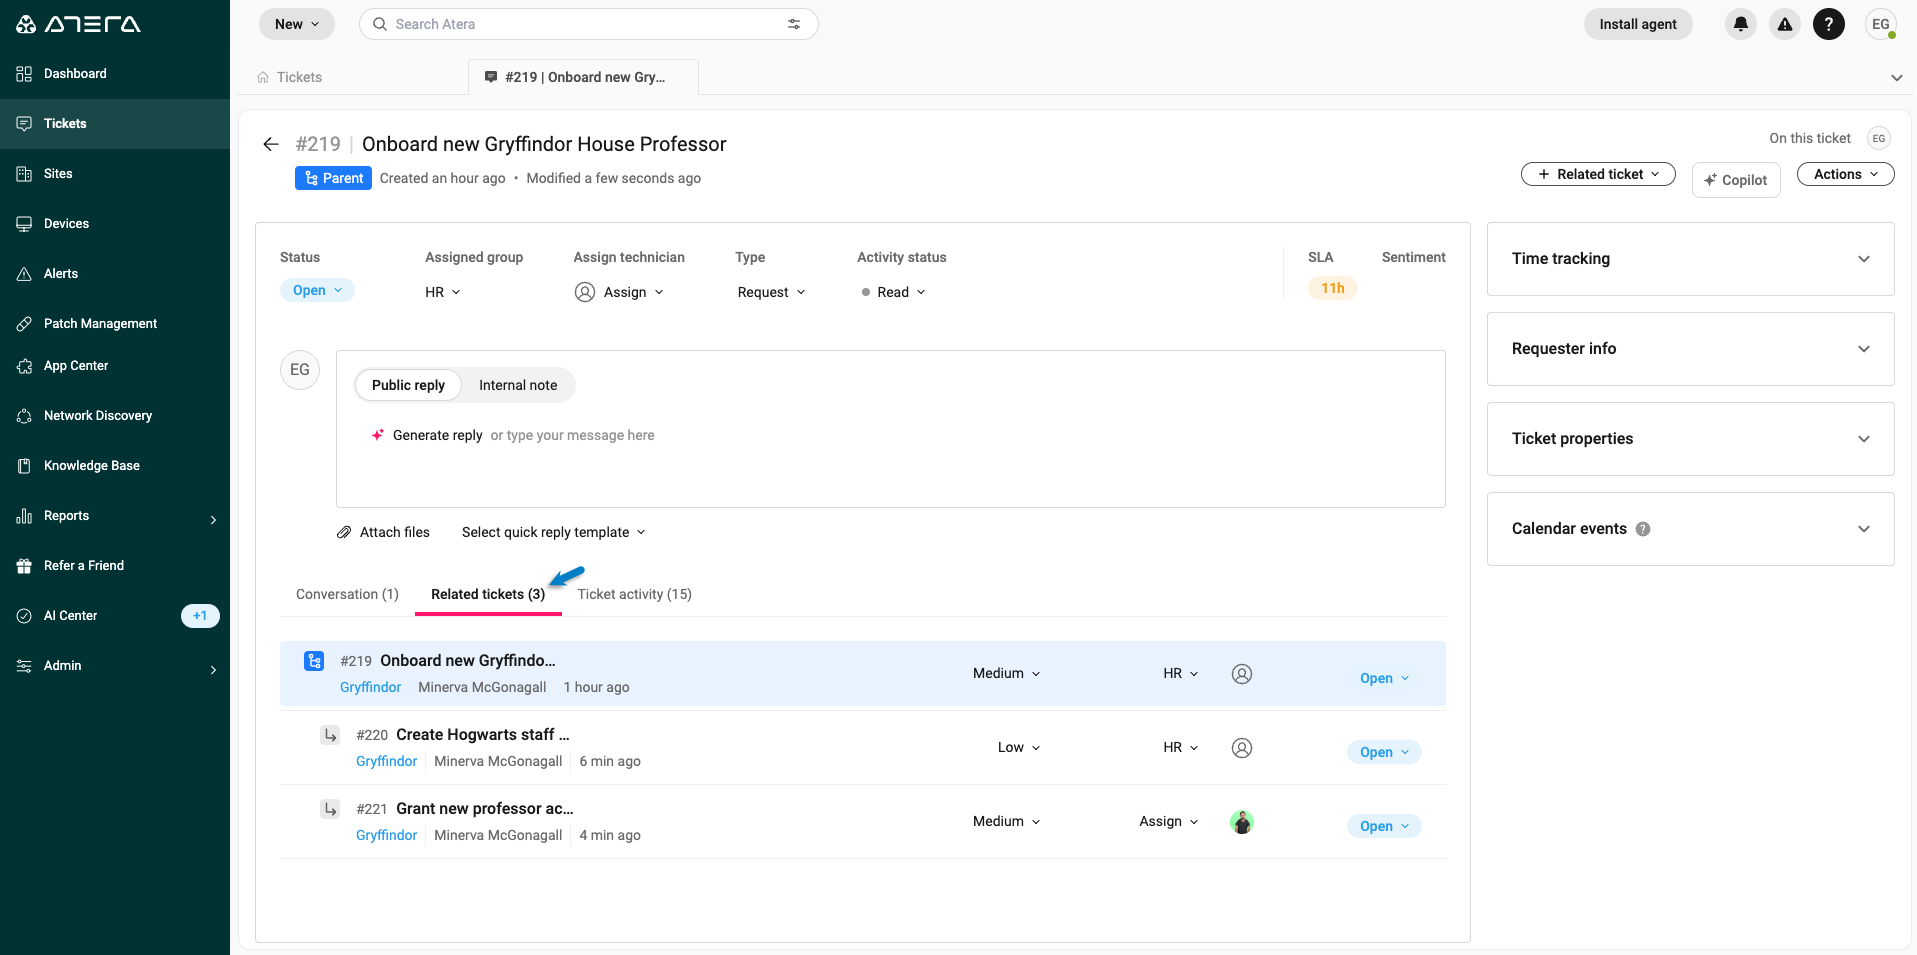Open Refer a Friend in the sidebar

point(115,566)
